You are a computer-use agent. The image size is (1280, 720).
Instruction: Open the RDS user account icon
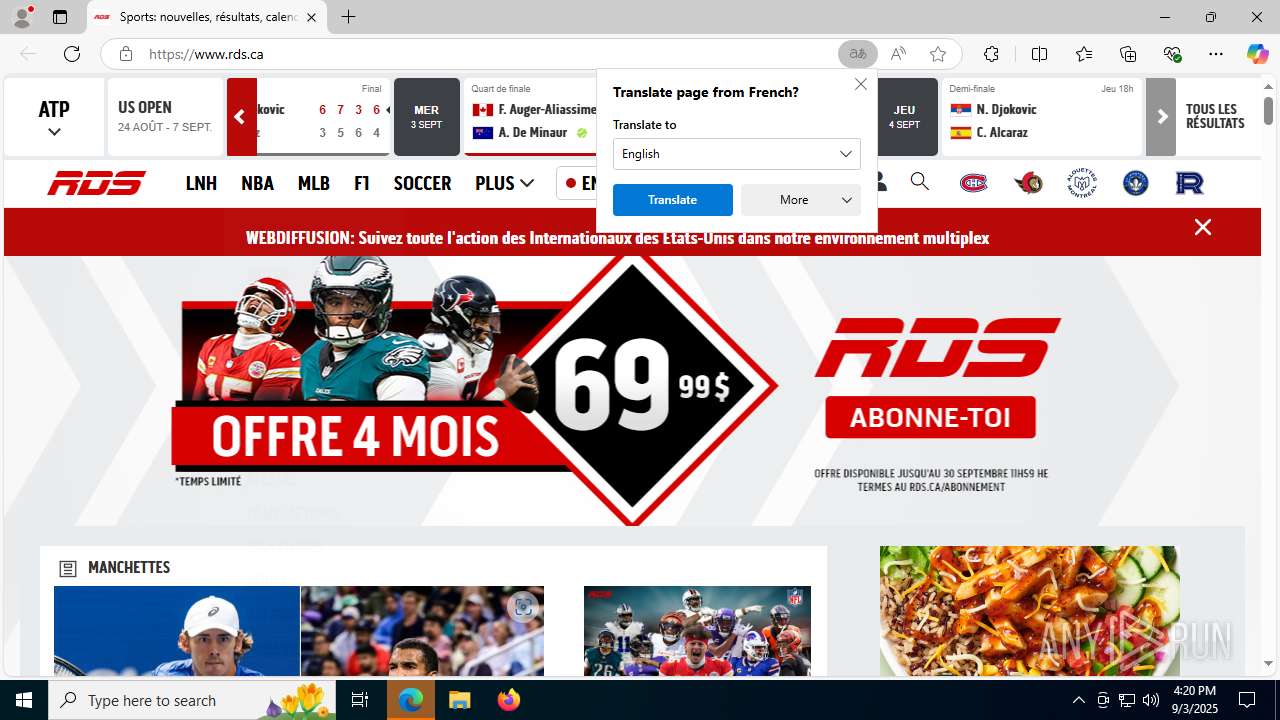880,182
